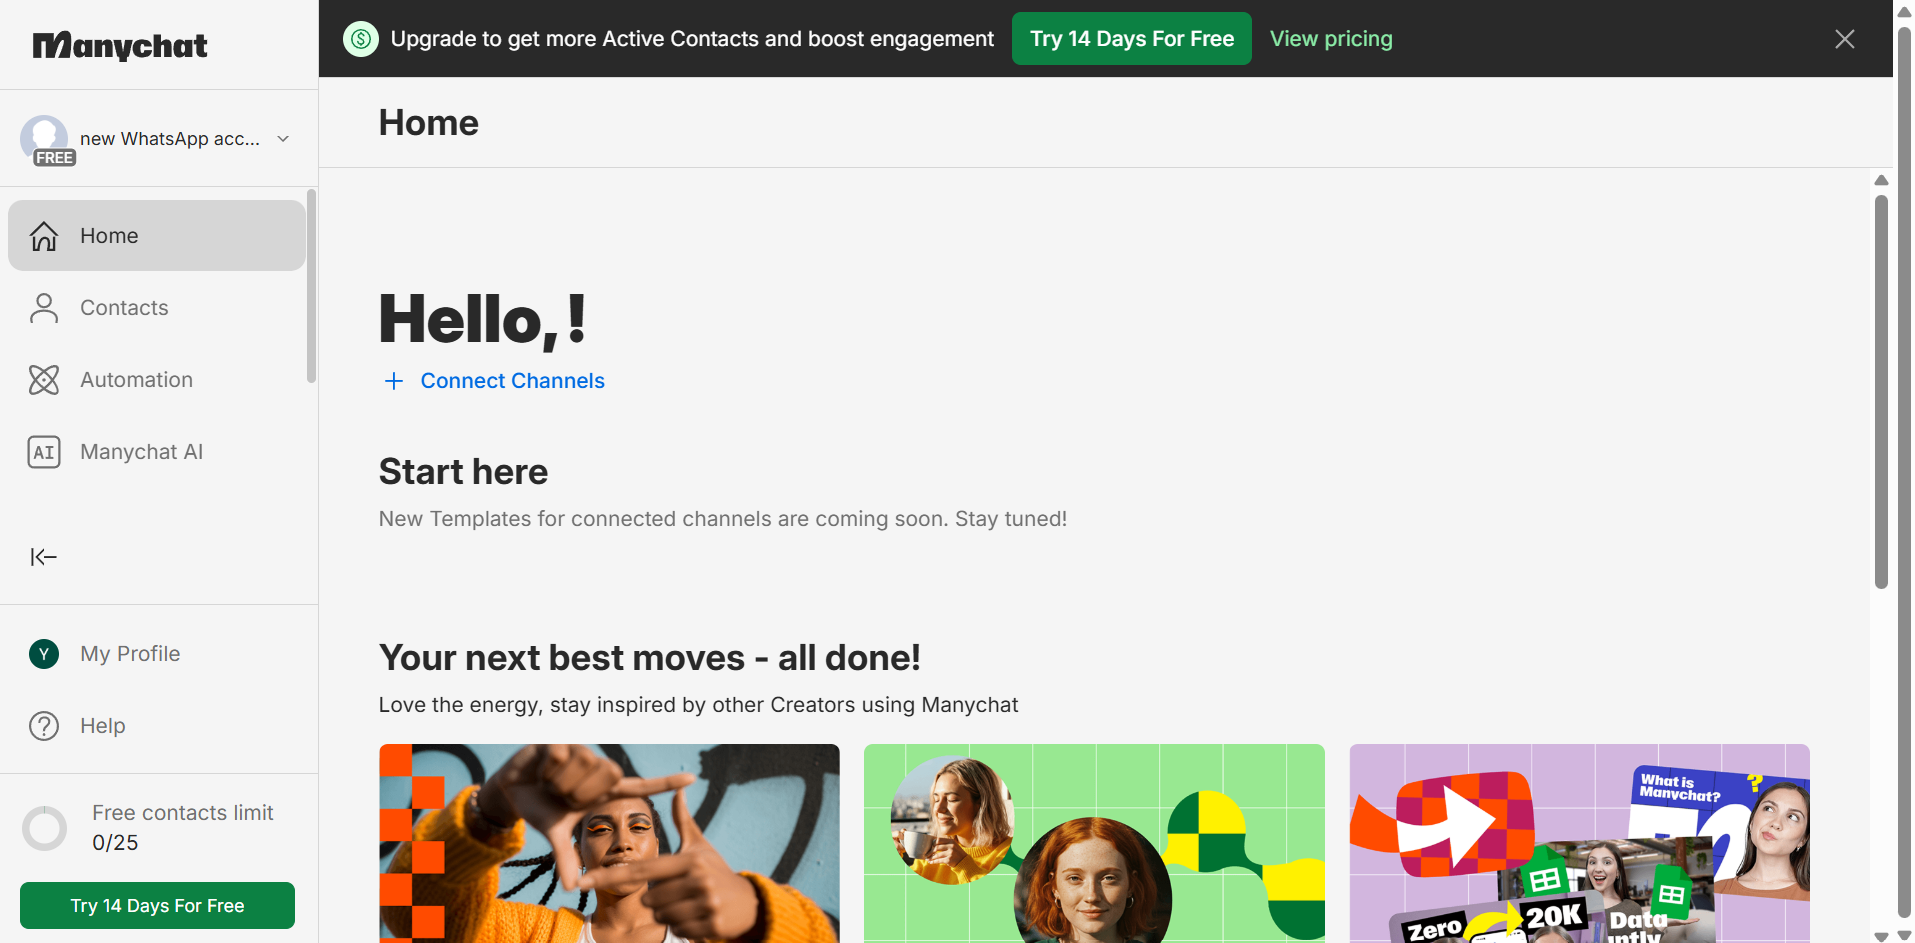
Task: Click the plus icon beside Connect Channels
Action: pos(394,381)
